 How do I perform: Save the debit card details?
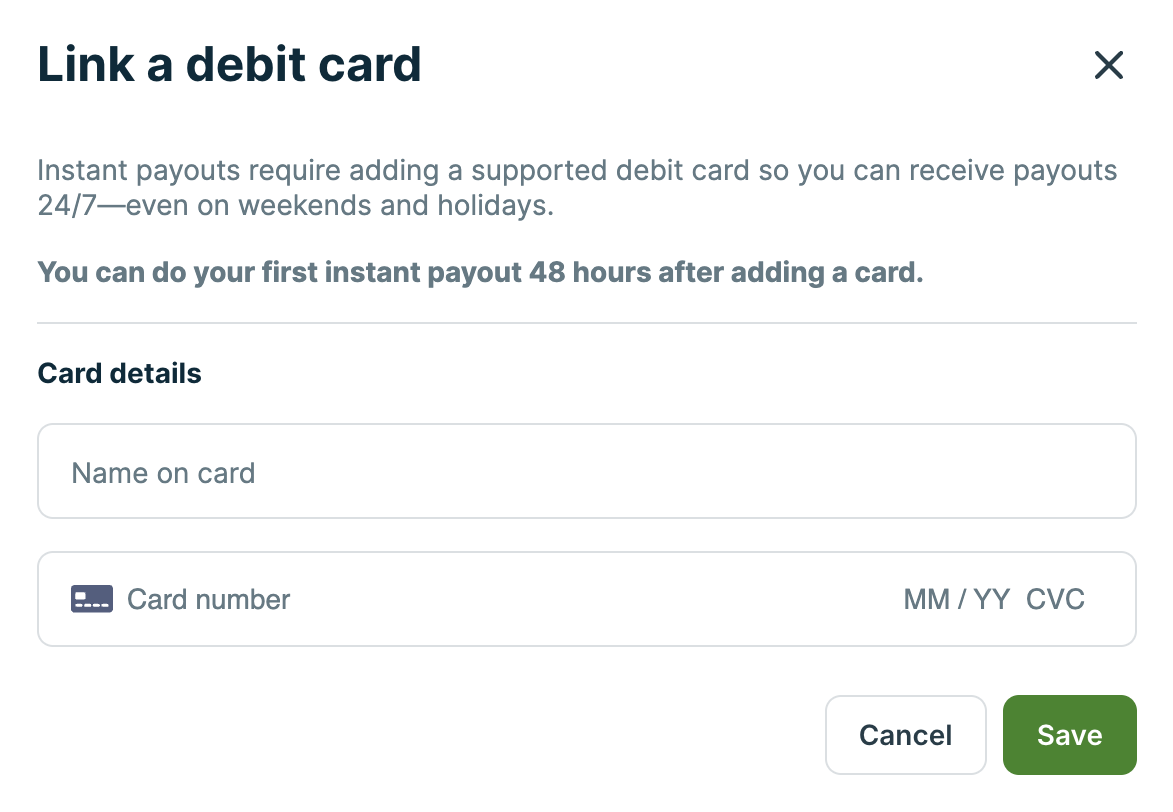tap(1069, 735)
